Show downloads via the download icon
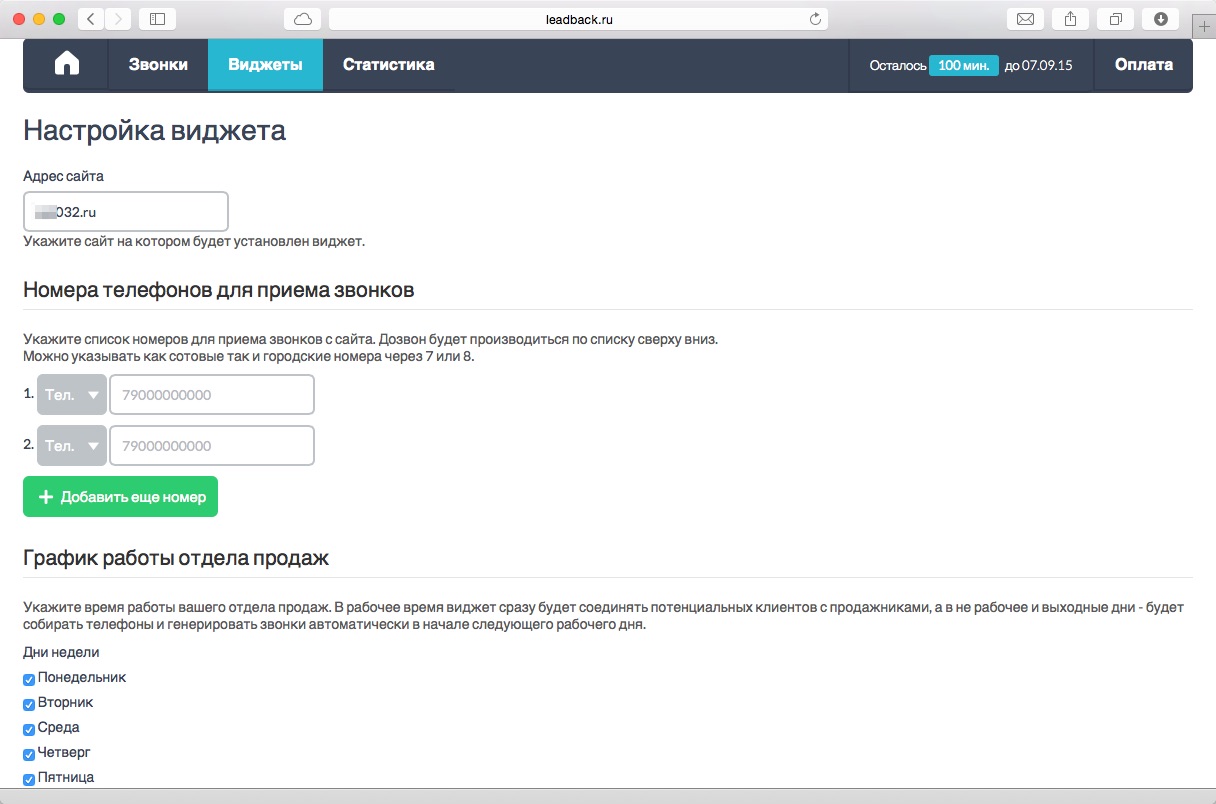1216x804 pixels. click(x=1161, y=18)
